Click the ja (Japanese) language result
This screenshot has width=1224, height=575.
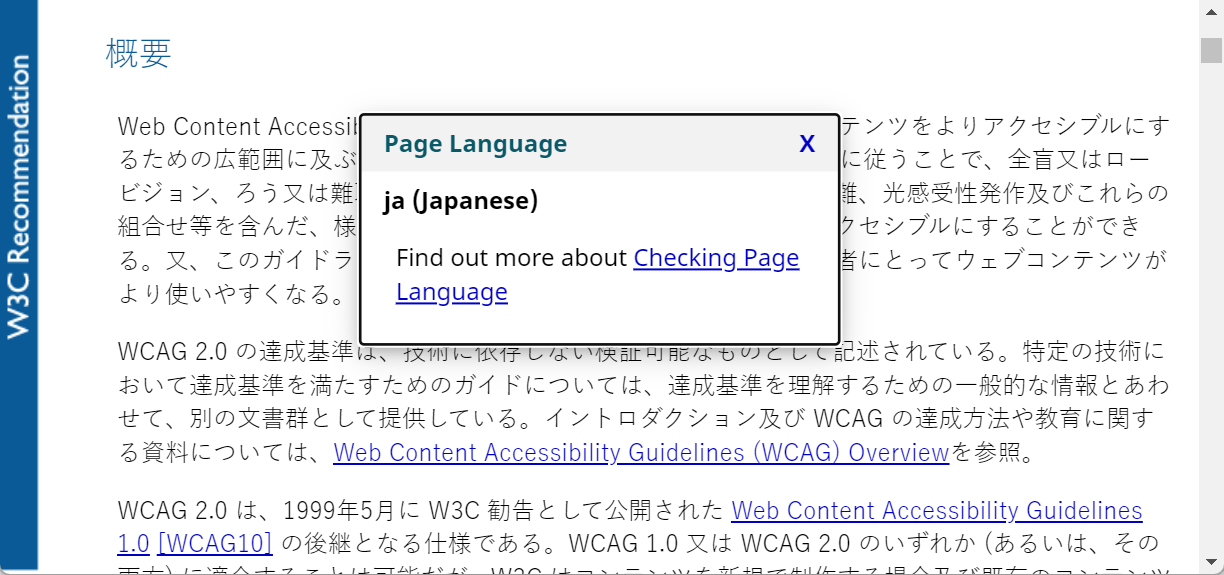pos(460,201)
